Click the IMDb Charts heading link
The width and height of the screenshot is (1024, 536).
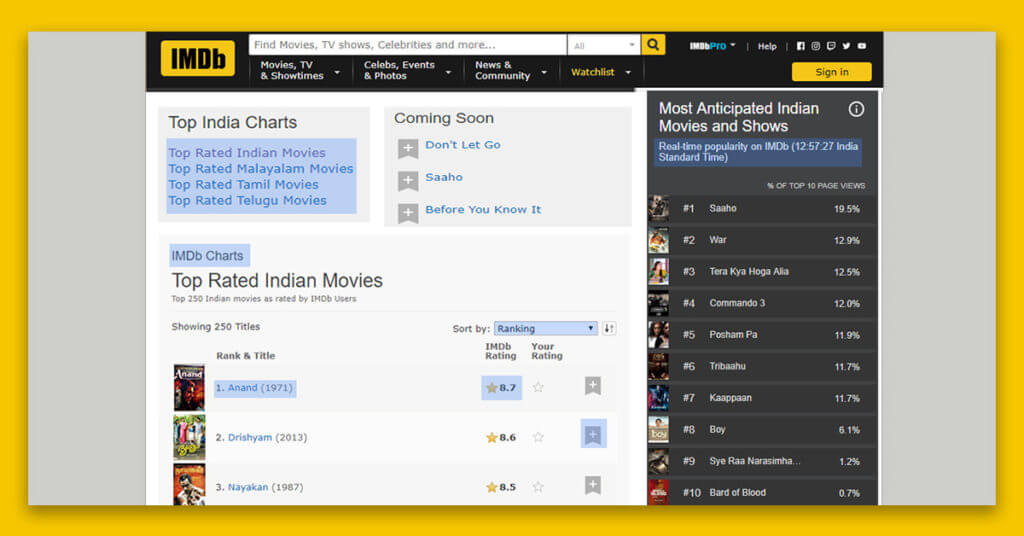point(208,256)
